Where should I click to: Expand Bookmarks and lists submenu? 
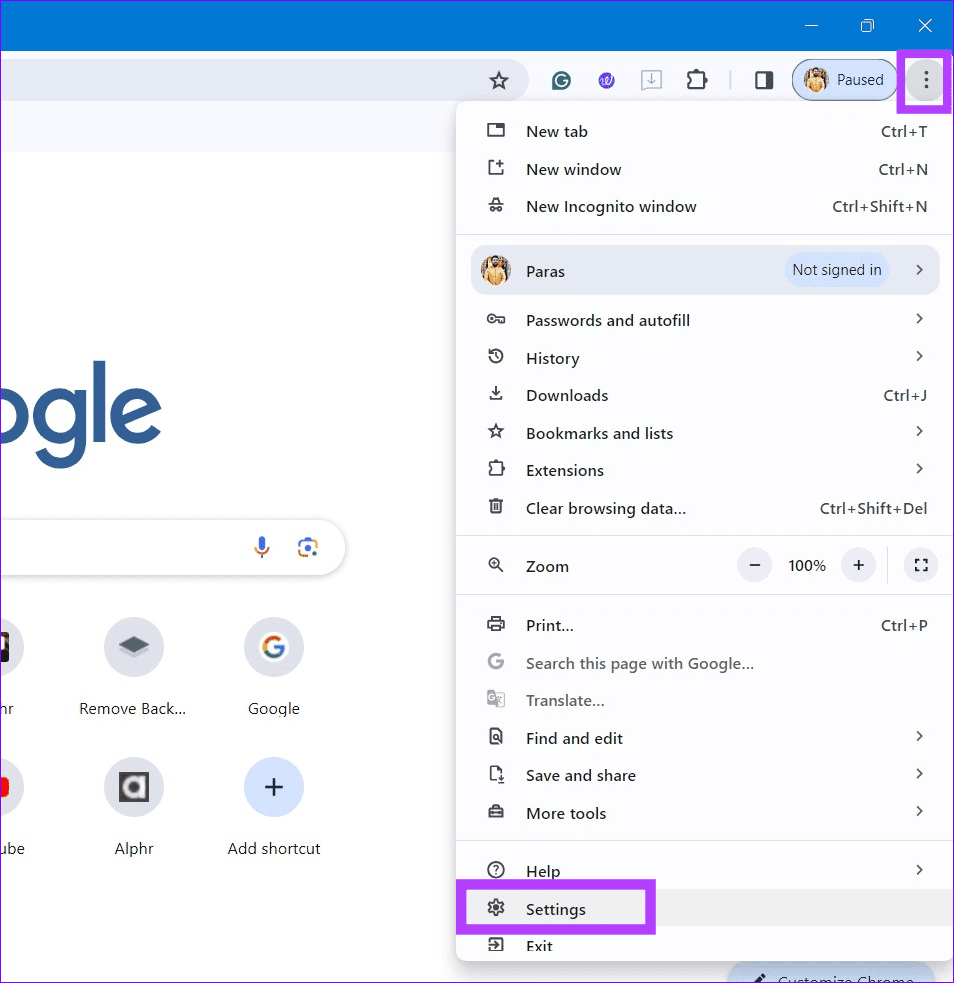pyautogui.click(x=706, y=433)
